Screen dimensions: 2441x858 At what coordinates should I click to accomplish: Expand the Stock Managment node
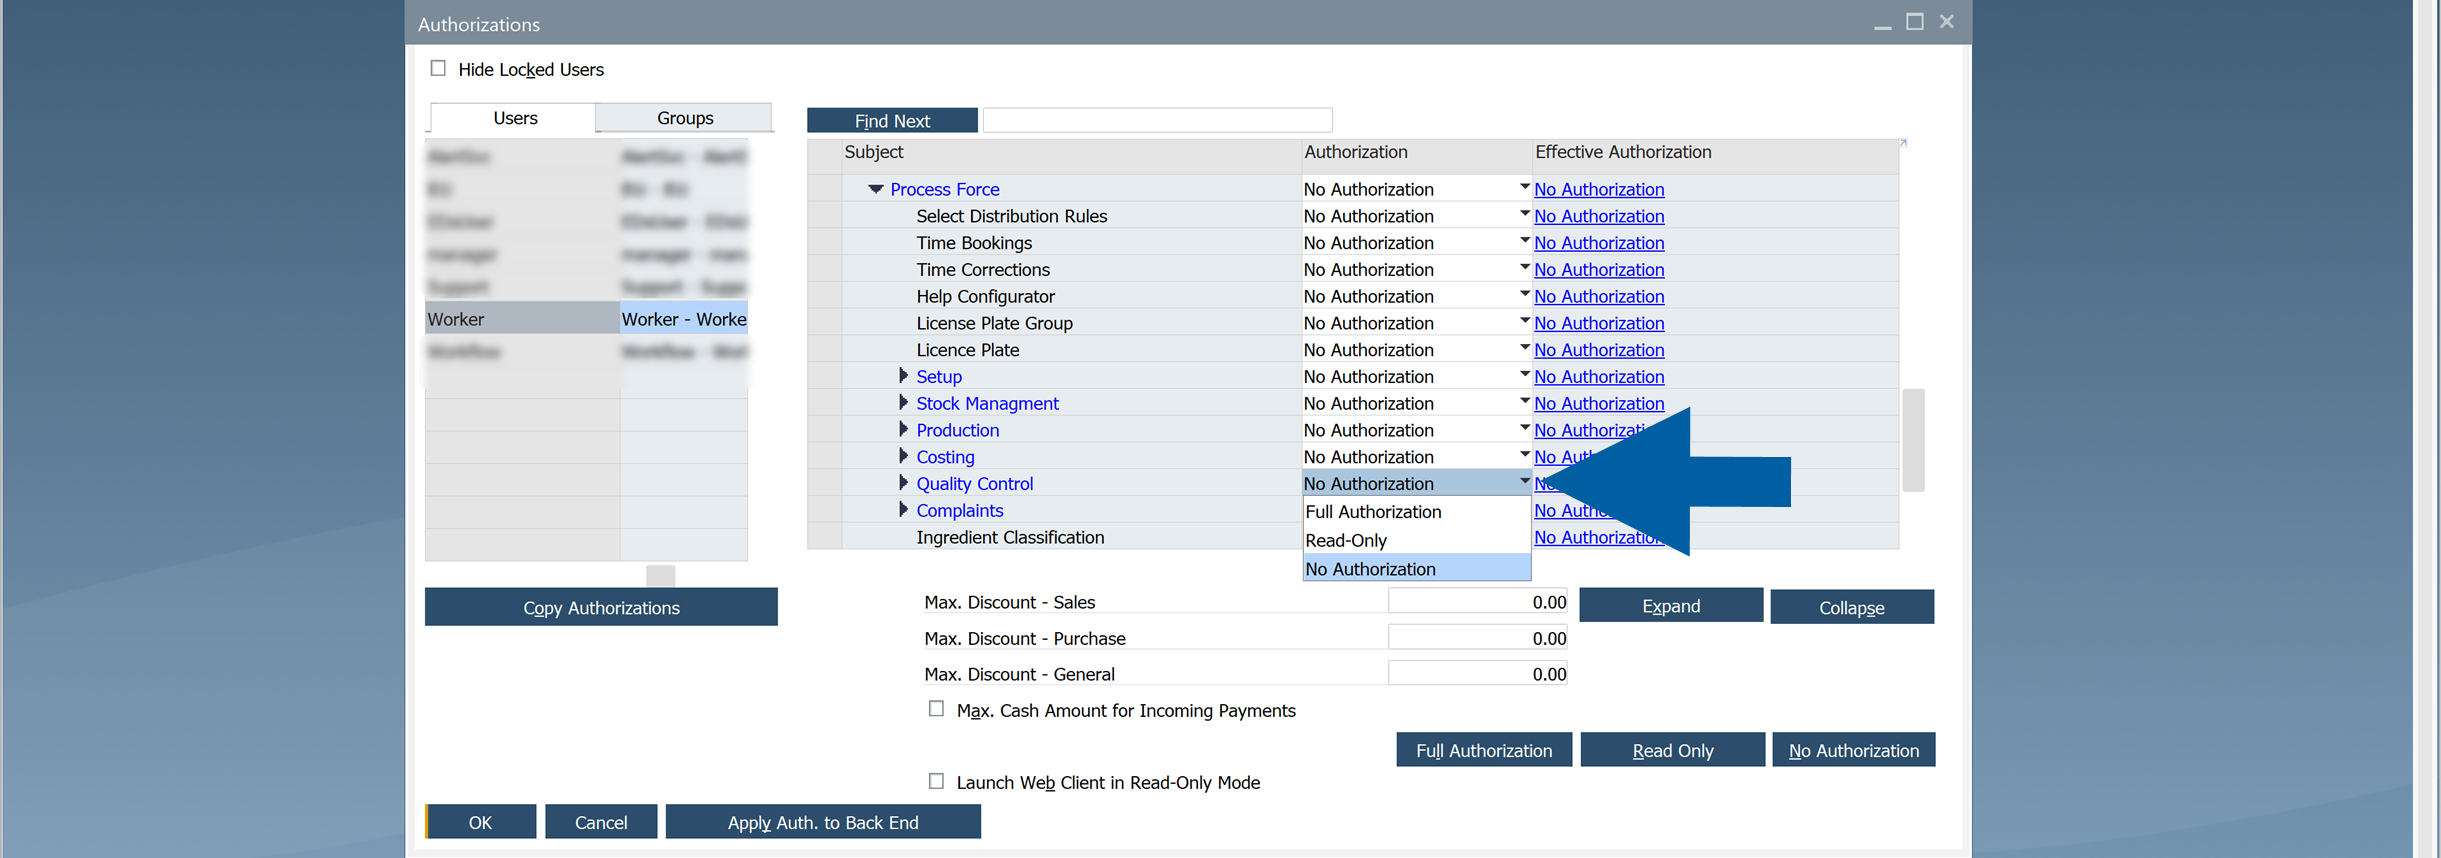[903, 403]
